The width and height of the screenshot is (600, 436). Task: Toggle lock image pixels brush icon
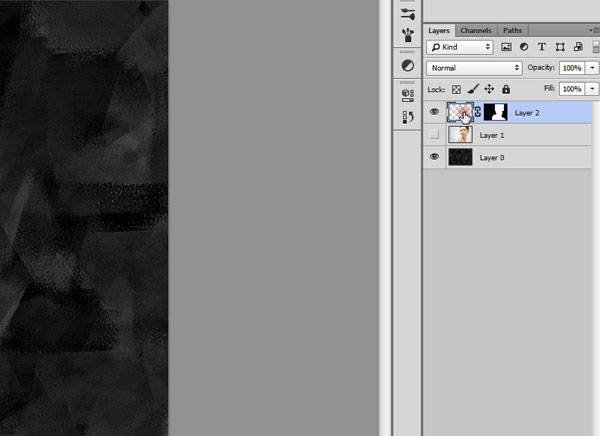click(473, 89)
